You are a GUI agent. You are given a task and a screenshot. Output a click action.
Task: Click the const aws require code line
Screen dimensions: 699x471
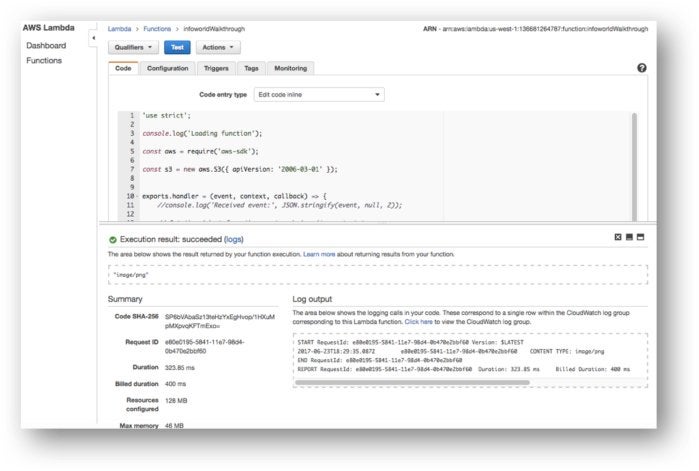[x=200, y=152]
